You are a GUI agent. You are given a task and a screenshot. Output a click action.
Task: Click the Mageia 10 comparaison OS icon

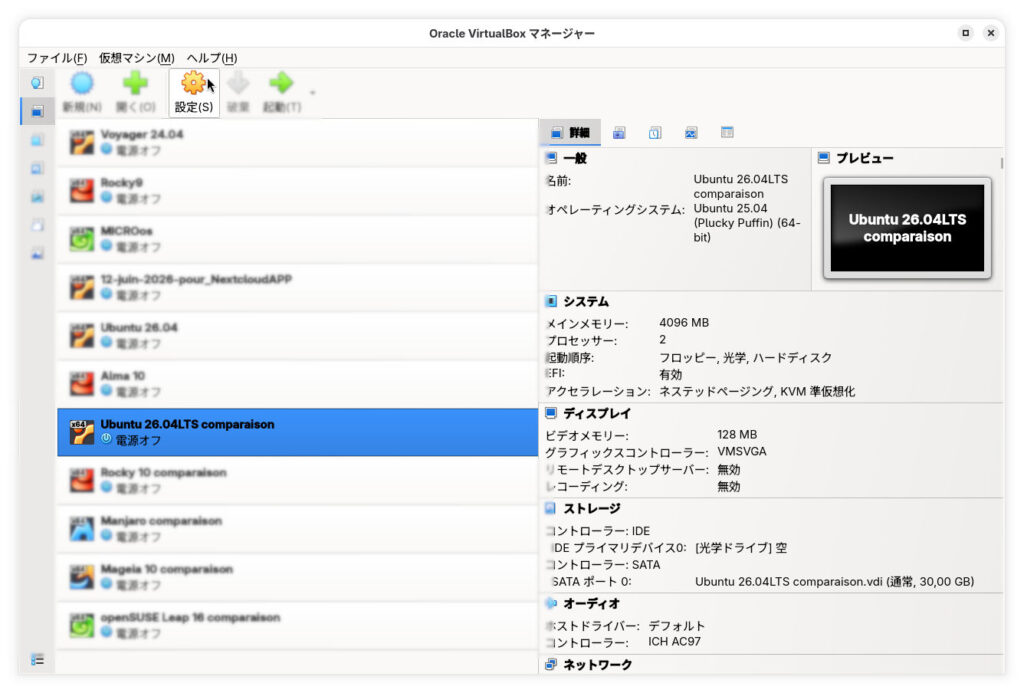[82, 577]
